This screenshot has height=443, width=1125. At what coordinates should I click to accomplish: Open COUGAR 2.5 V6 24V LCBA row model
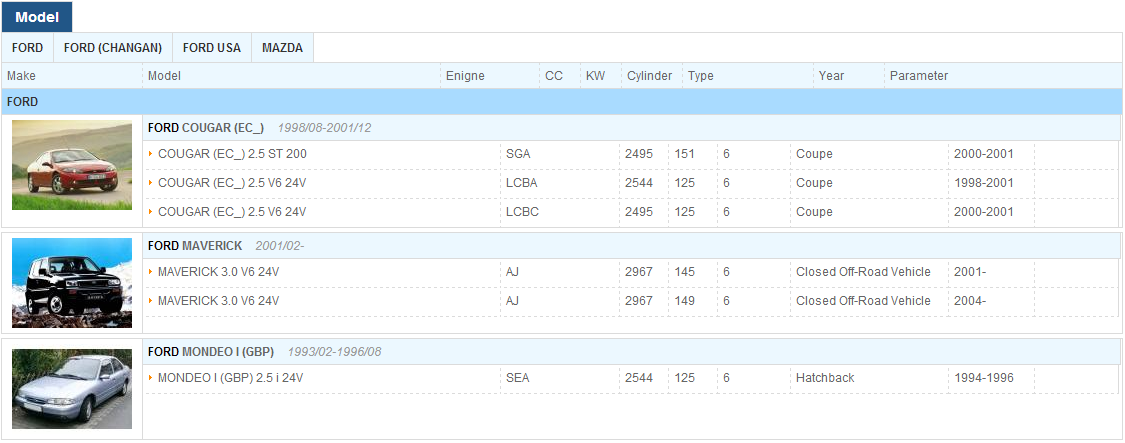(232, 183)
